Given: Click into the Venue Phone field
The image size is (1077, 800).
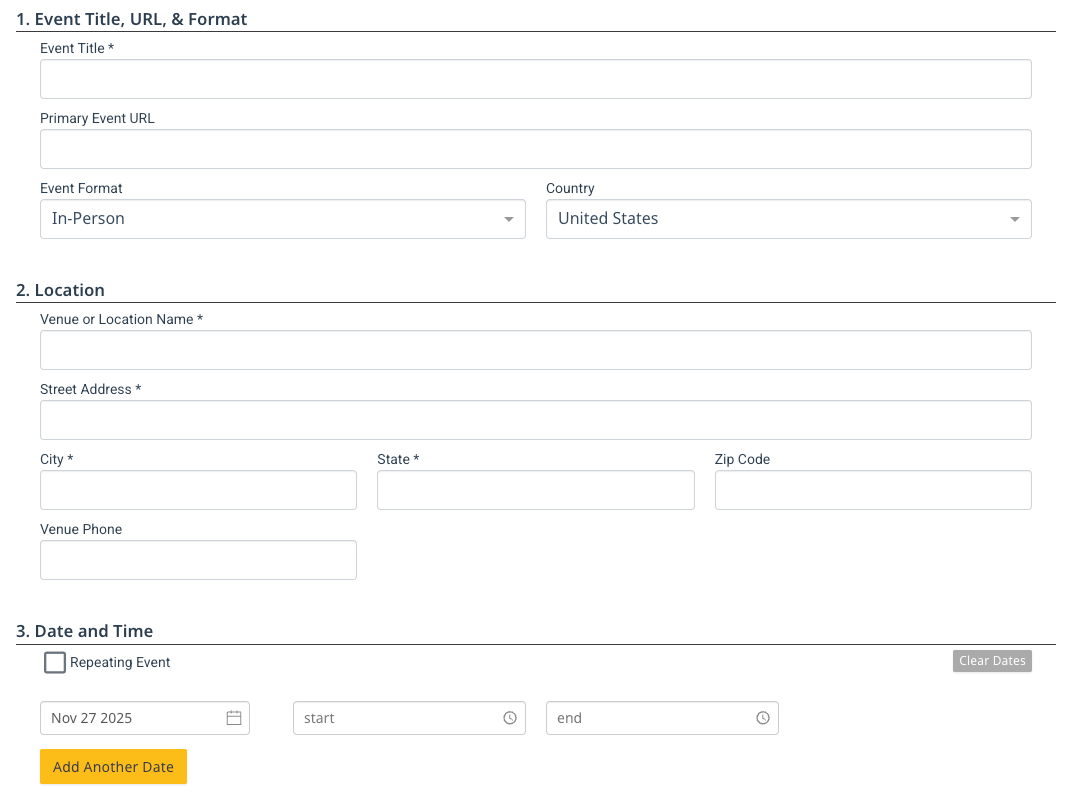Looking at the screenshot, I should coord(198,560).
